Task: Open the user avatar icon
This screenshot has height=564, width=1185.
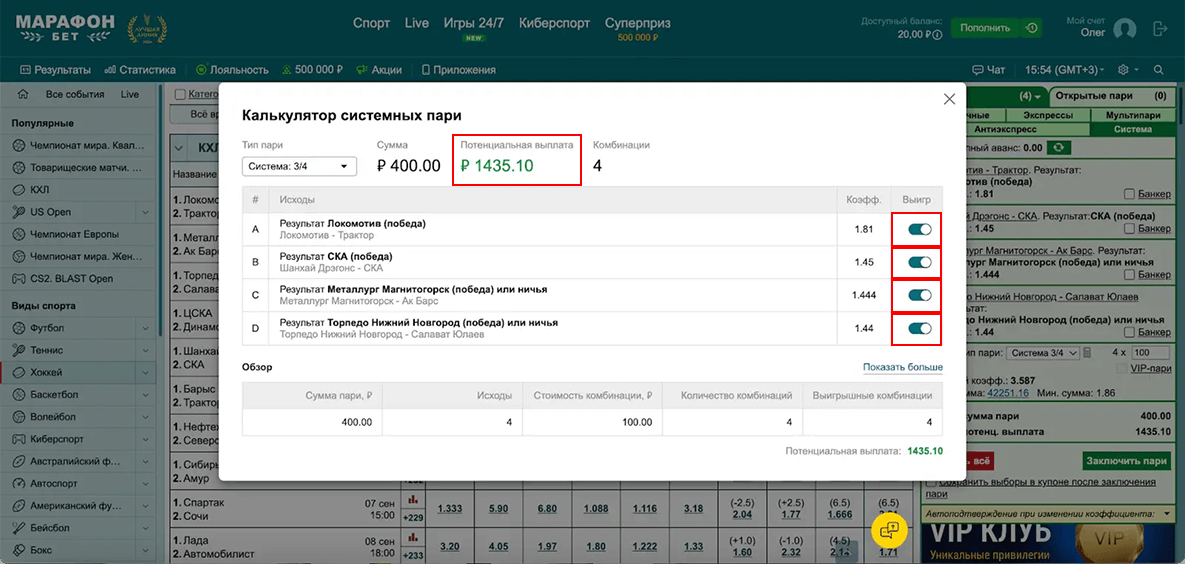Action: pyautogui.click(x=1125, y=29)
